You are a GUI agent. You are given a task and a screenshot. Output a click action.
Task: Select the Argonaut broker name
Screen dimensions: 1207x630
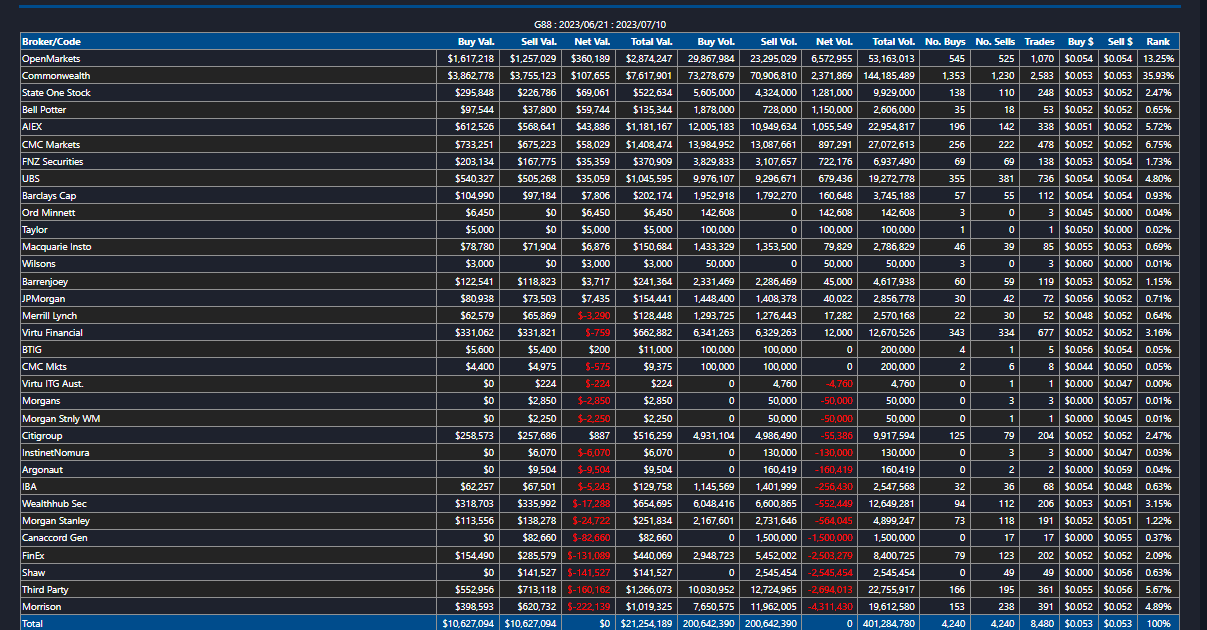43,470
